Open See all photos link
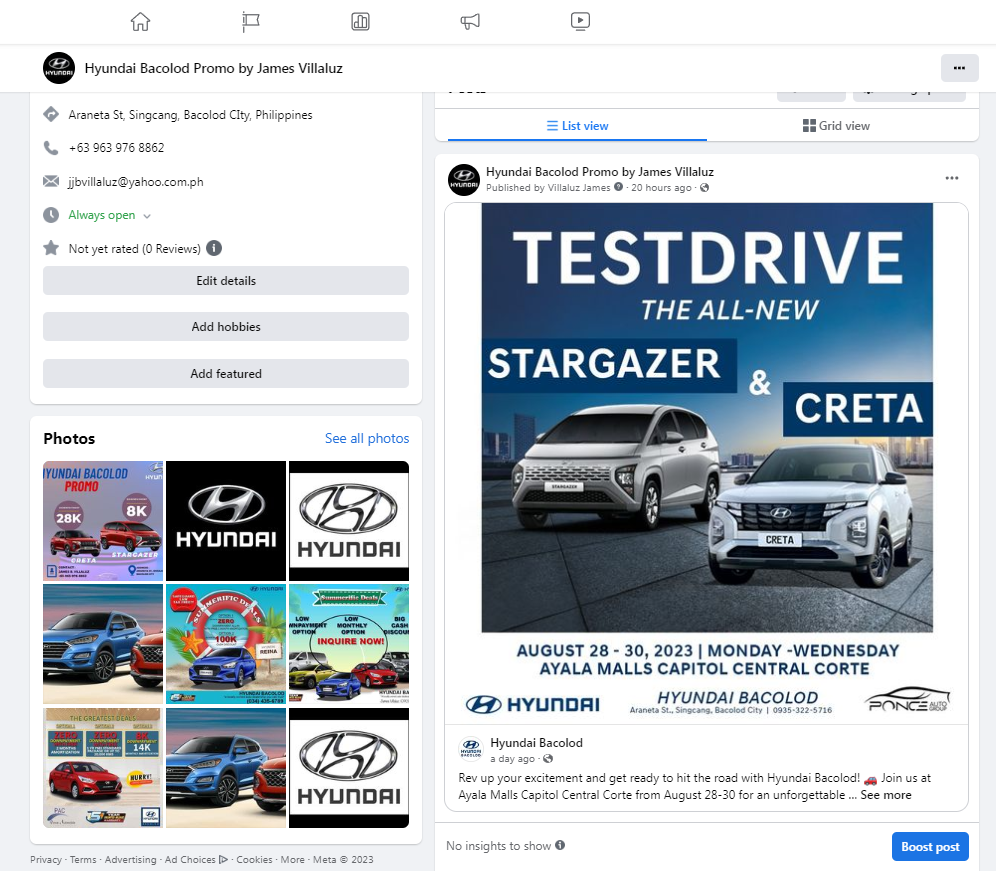Viewport: 996px width, 871px height. pyautogui.click(x=367, y=438)
